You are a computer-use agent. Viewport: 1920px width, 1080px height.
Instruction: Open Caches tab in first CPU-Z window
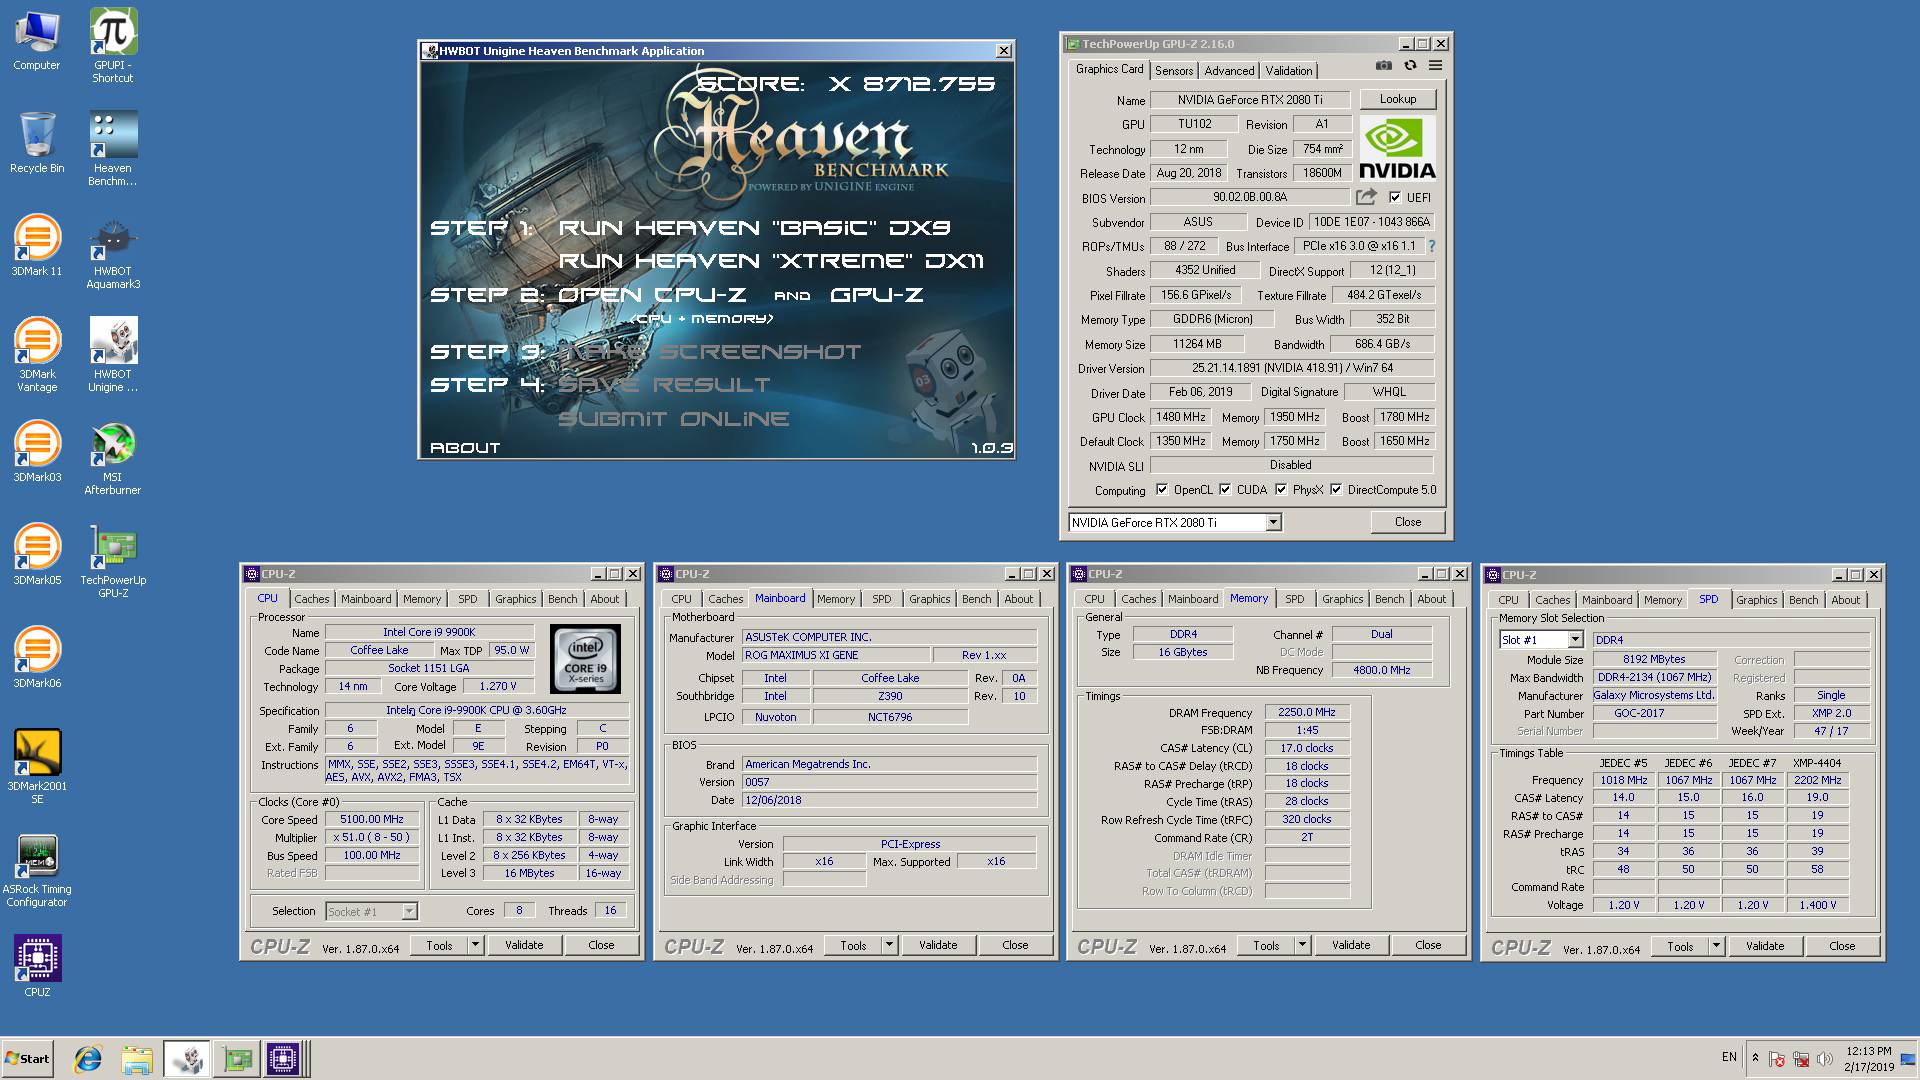pyautogui.click(x=312, y=599)
